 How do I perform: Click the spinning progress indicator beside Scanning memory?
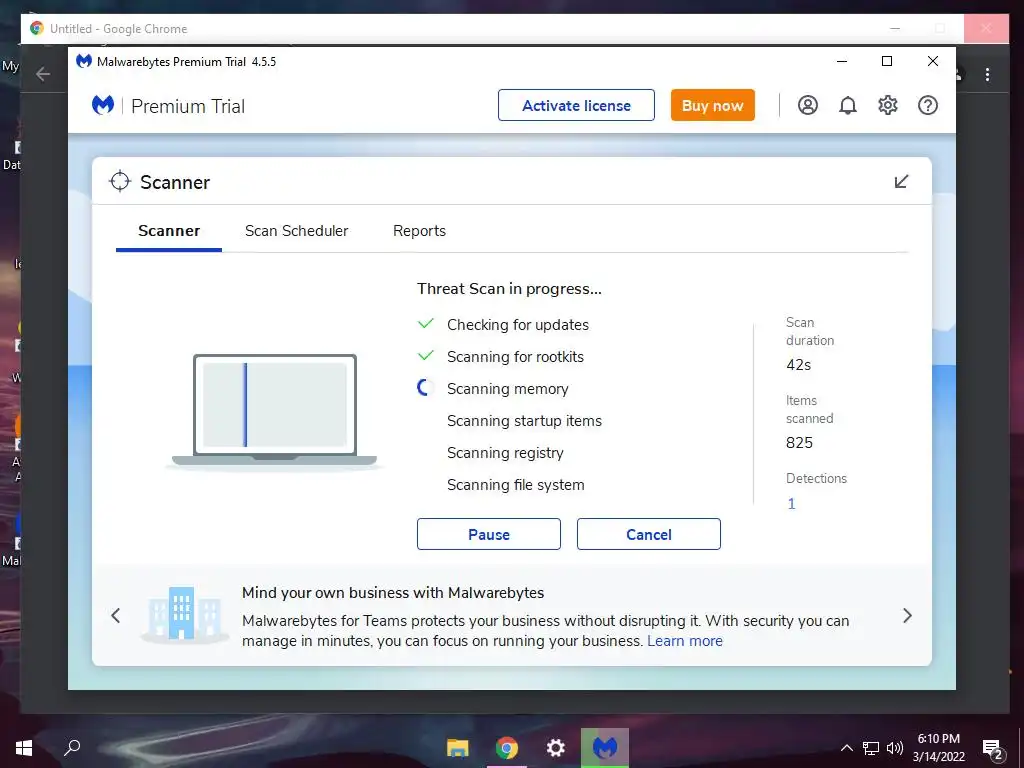point(425,388)
